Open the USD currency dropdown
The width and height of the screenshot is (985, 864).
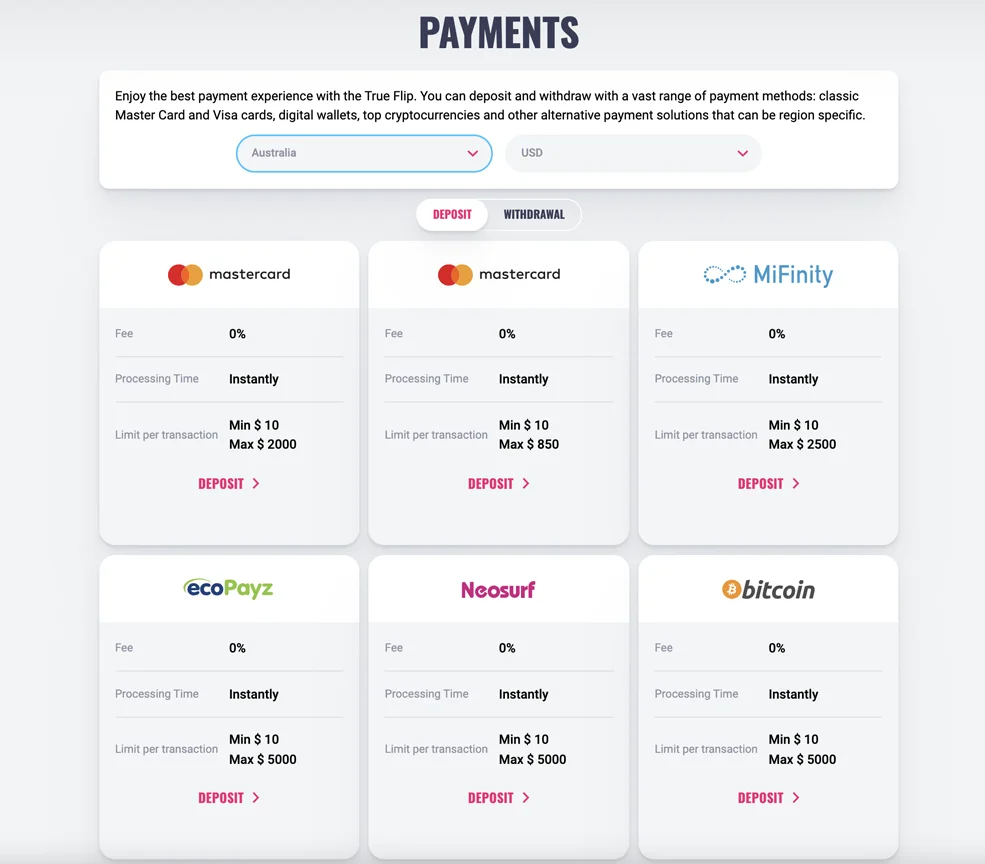click(633, 153)
